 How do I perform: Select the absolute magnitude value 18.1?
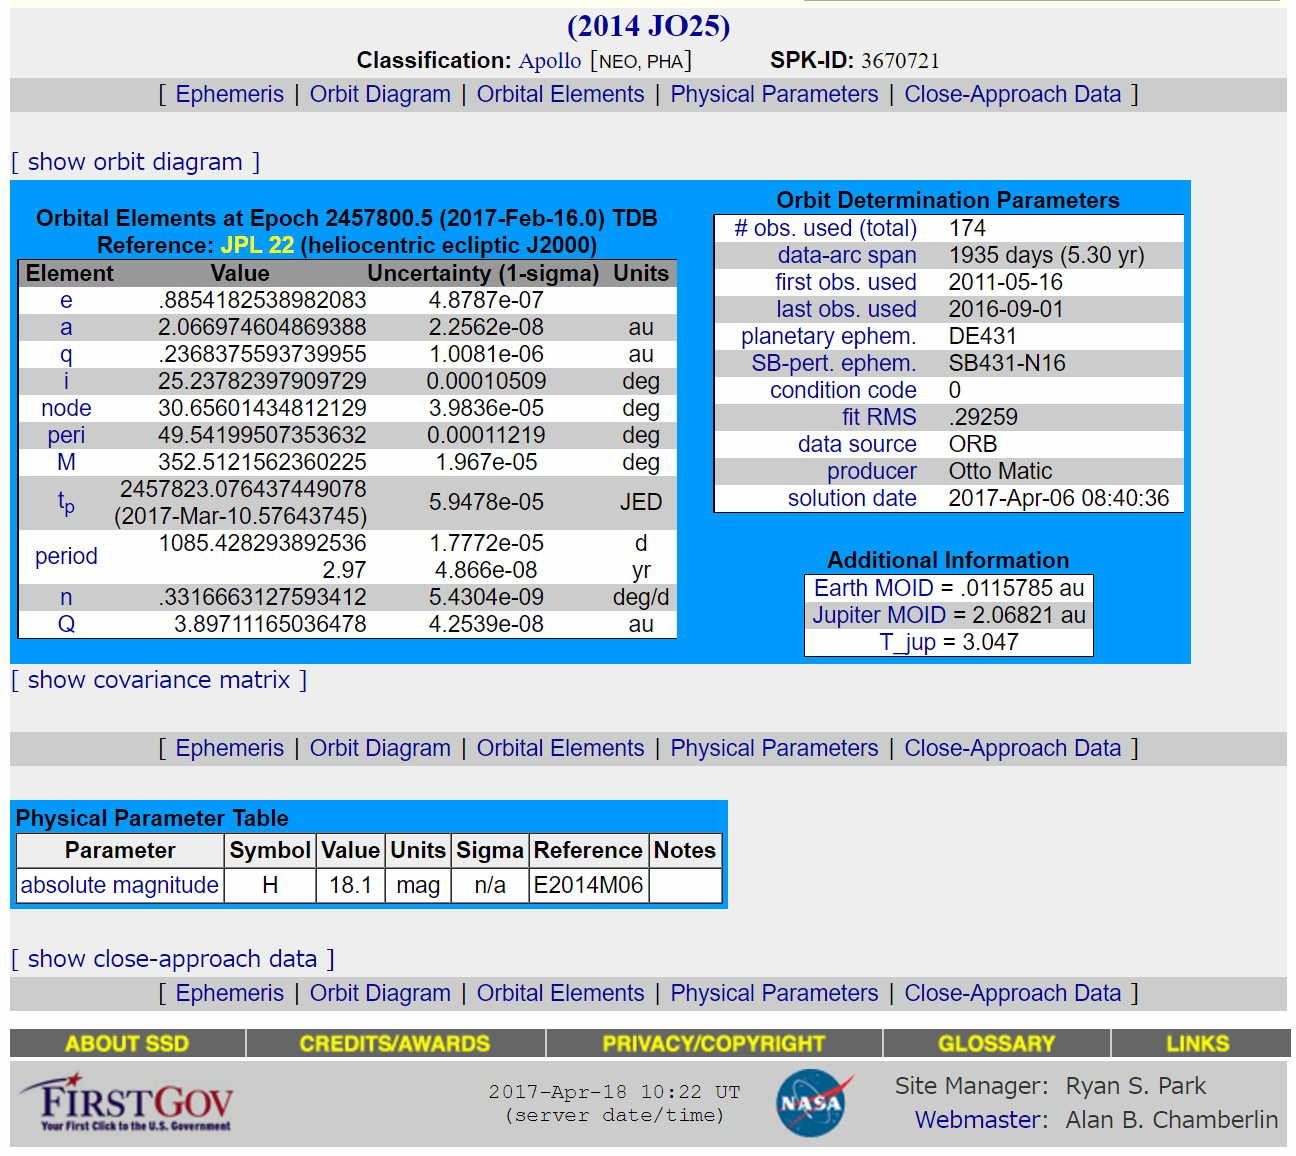tap(350, 885)
